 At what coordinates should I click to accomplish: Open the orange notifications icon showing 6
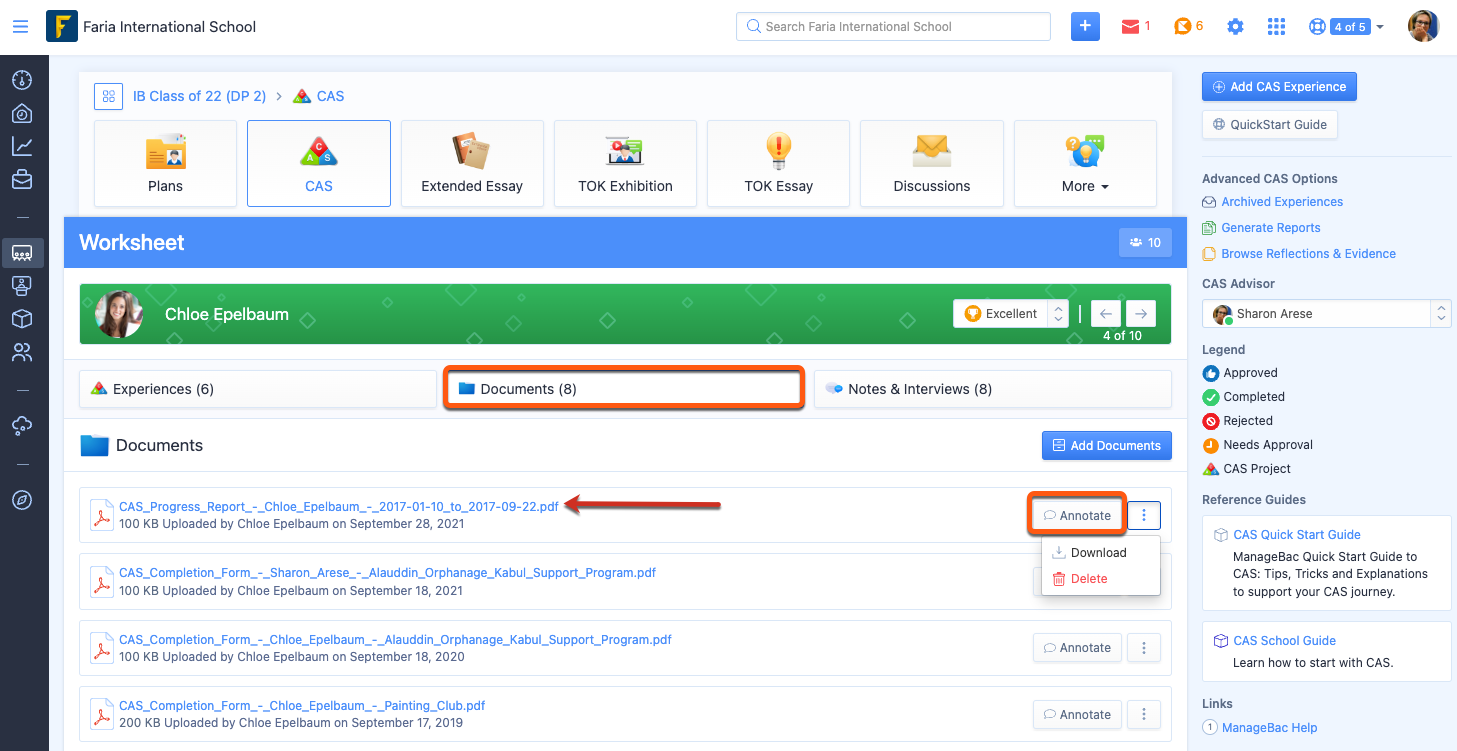pyautogui.click(x=1188, y=27)
